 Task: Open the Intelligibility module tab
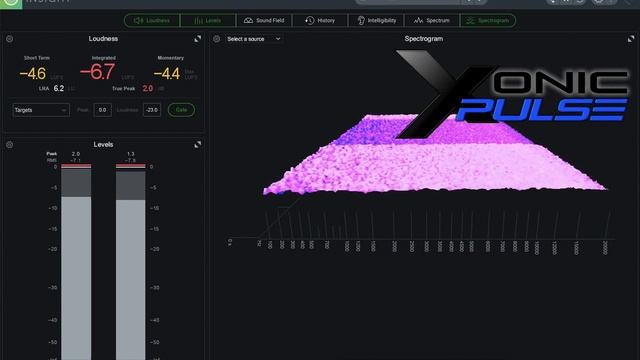click(x=376, y=20)
